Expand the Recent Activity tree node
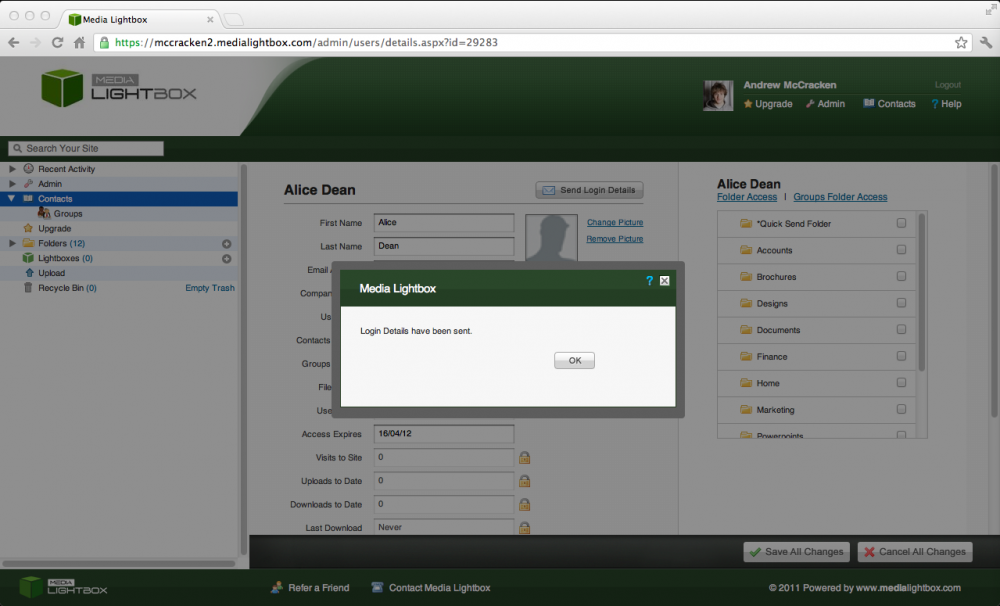The height and width of the screenshot is (606, 1000). pos(13,169)
